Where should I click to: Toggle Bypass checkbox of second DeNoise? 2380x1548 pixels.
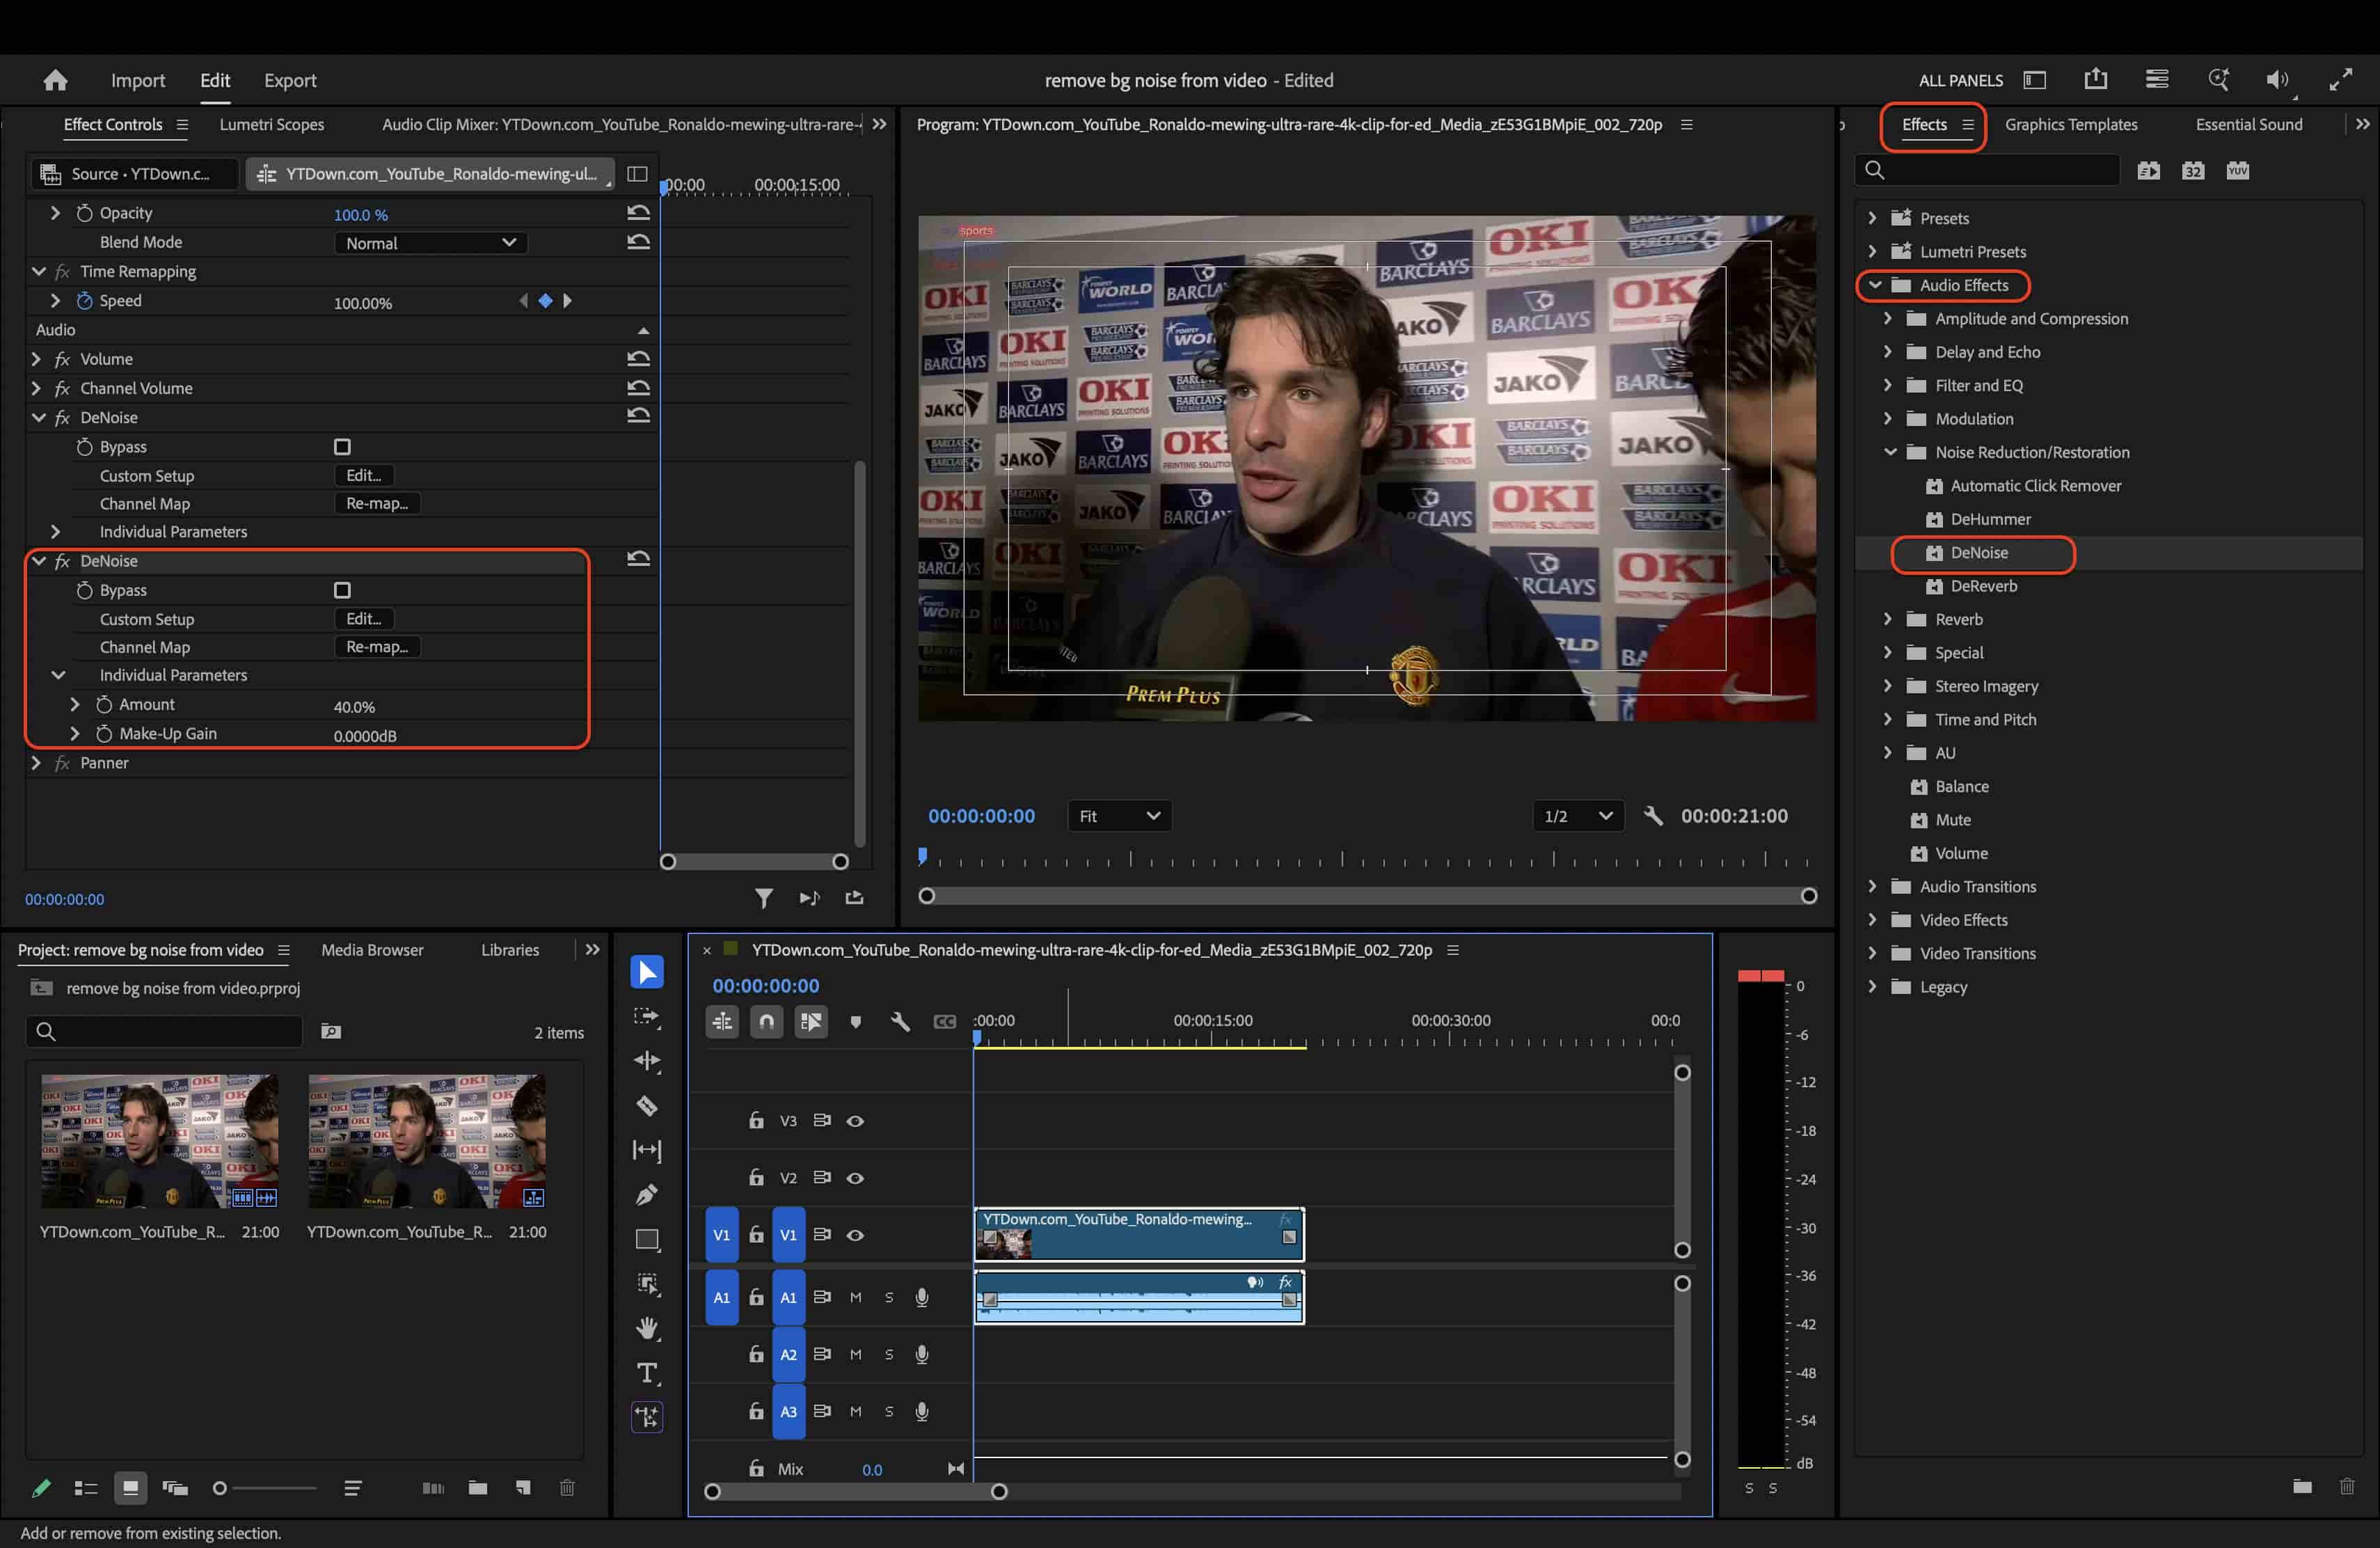point(342,590)
